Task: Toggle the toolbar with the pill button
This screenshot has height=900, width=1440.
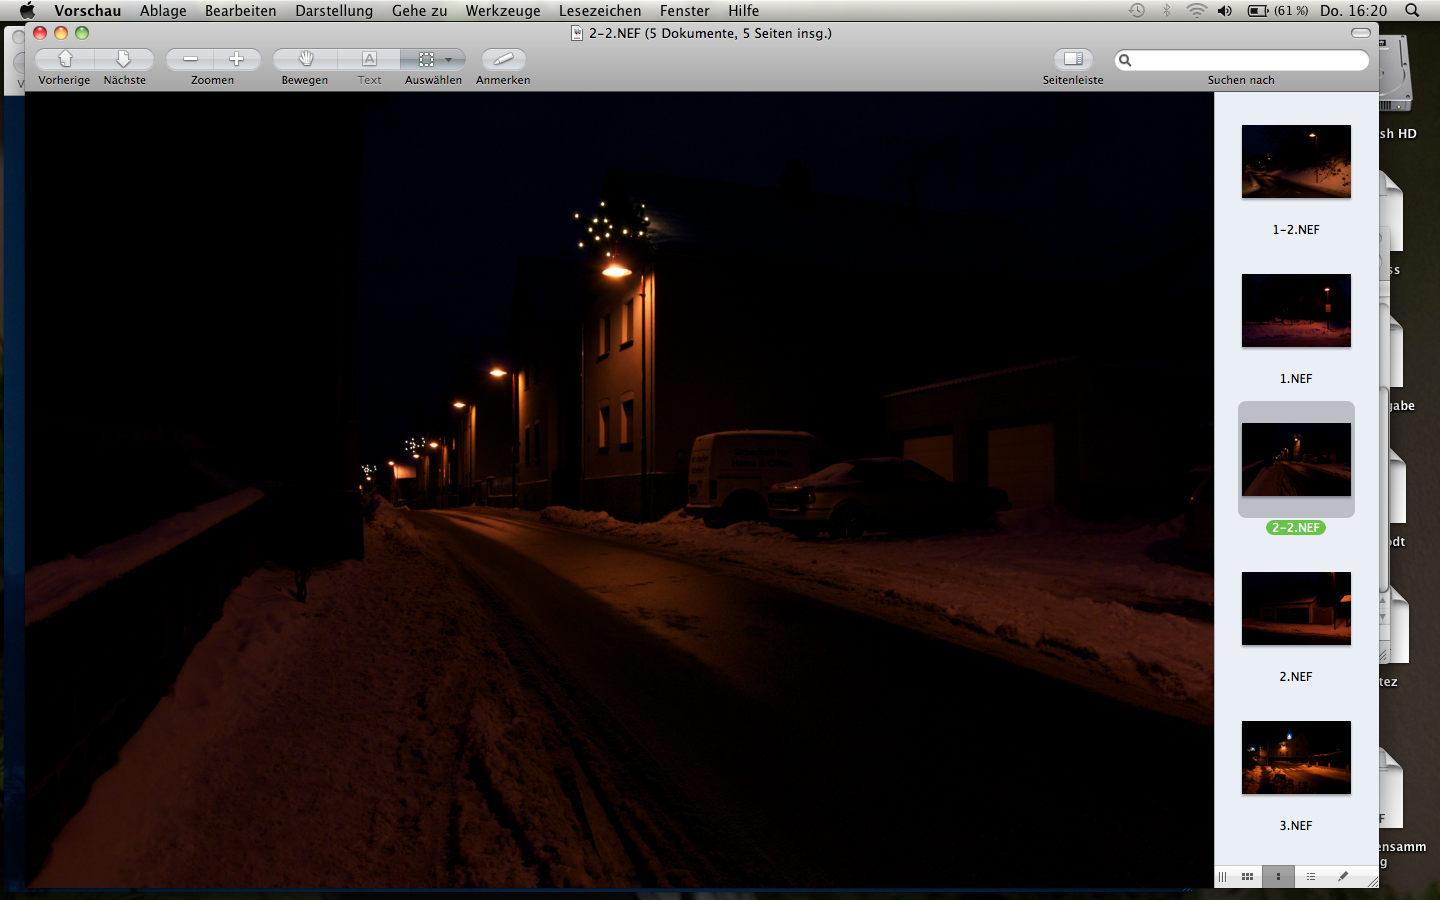Action: click(1361, 33)
